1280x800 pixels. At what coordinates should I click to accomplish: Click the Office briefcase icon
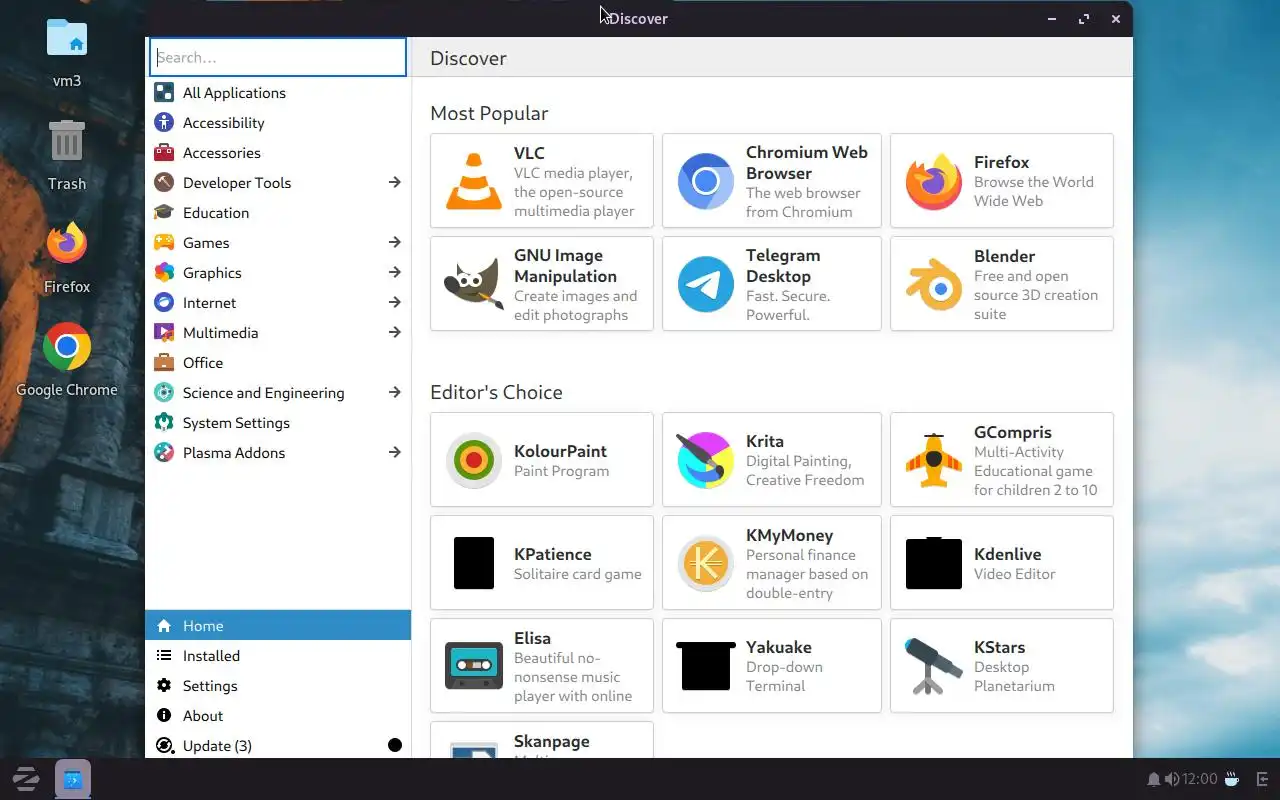164,363
